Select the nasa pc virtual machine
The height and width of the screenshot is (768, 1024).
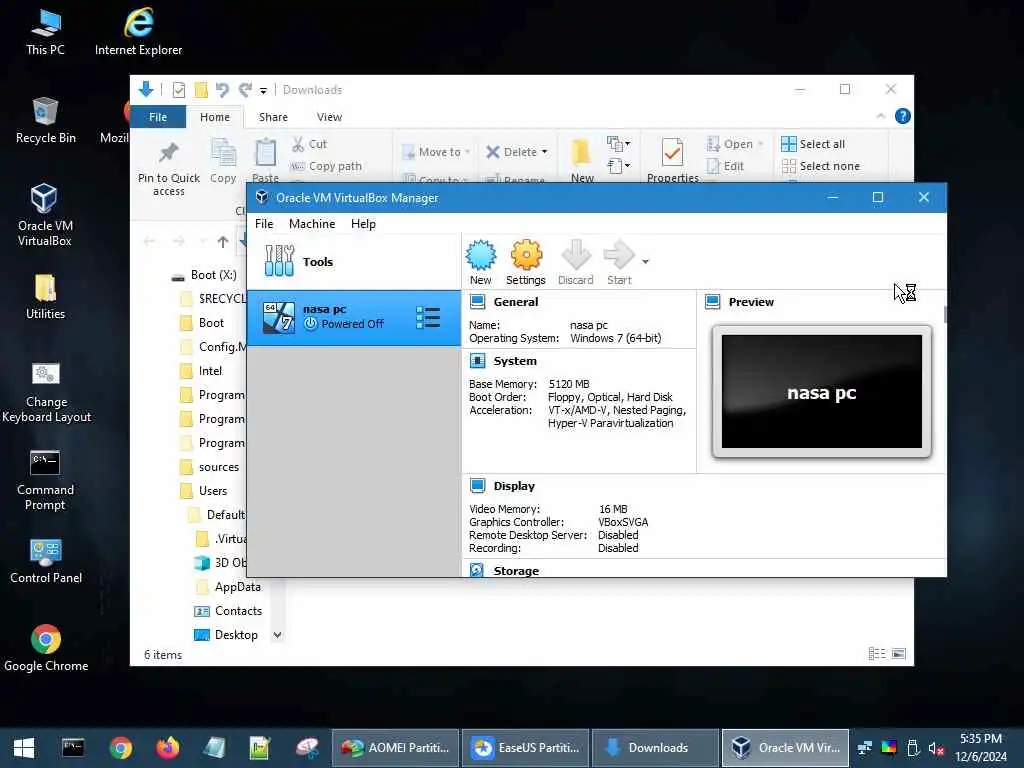point(353,317)
